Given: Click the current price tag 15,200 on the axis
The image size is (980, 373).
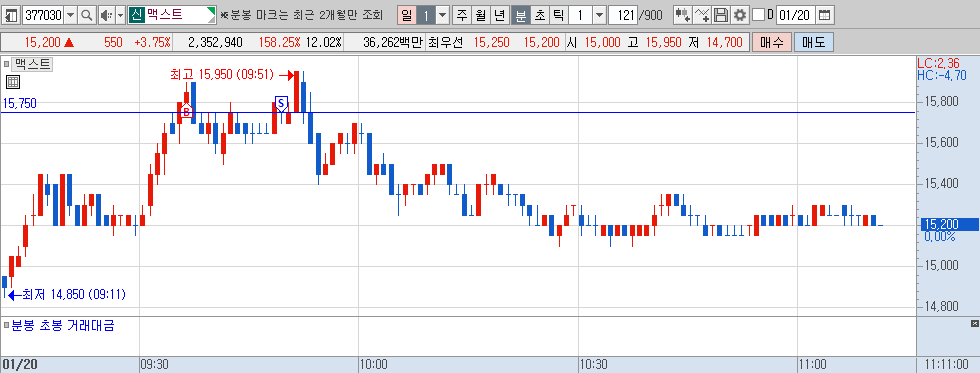Looking at the screenshot, I should 950,225.
